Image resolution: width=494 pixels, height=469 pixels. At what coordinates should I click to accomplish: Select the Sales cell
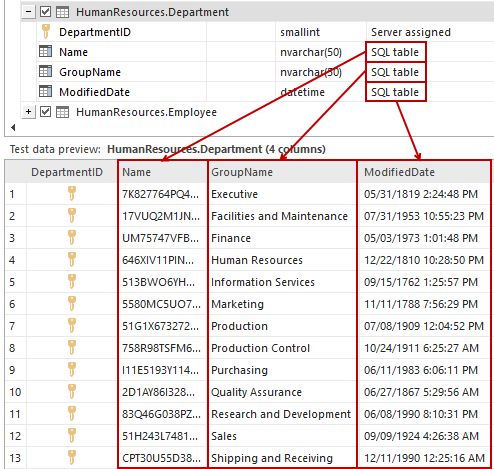pyautogui.click(x=282, y=436)
